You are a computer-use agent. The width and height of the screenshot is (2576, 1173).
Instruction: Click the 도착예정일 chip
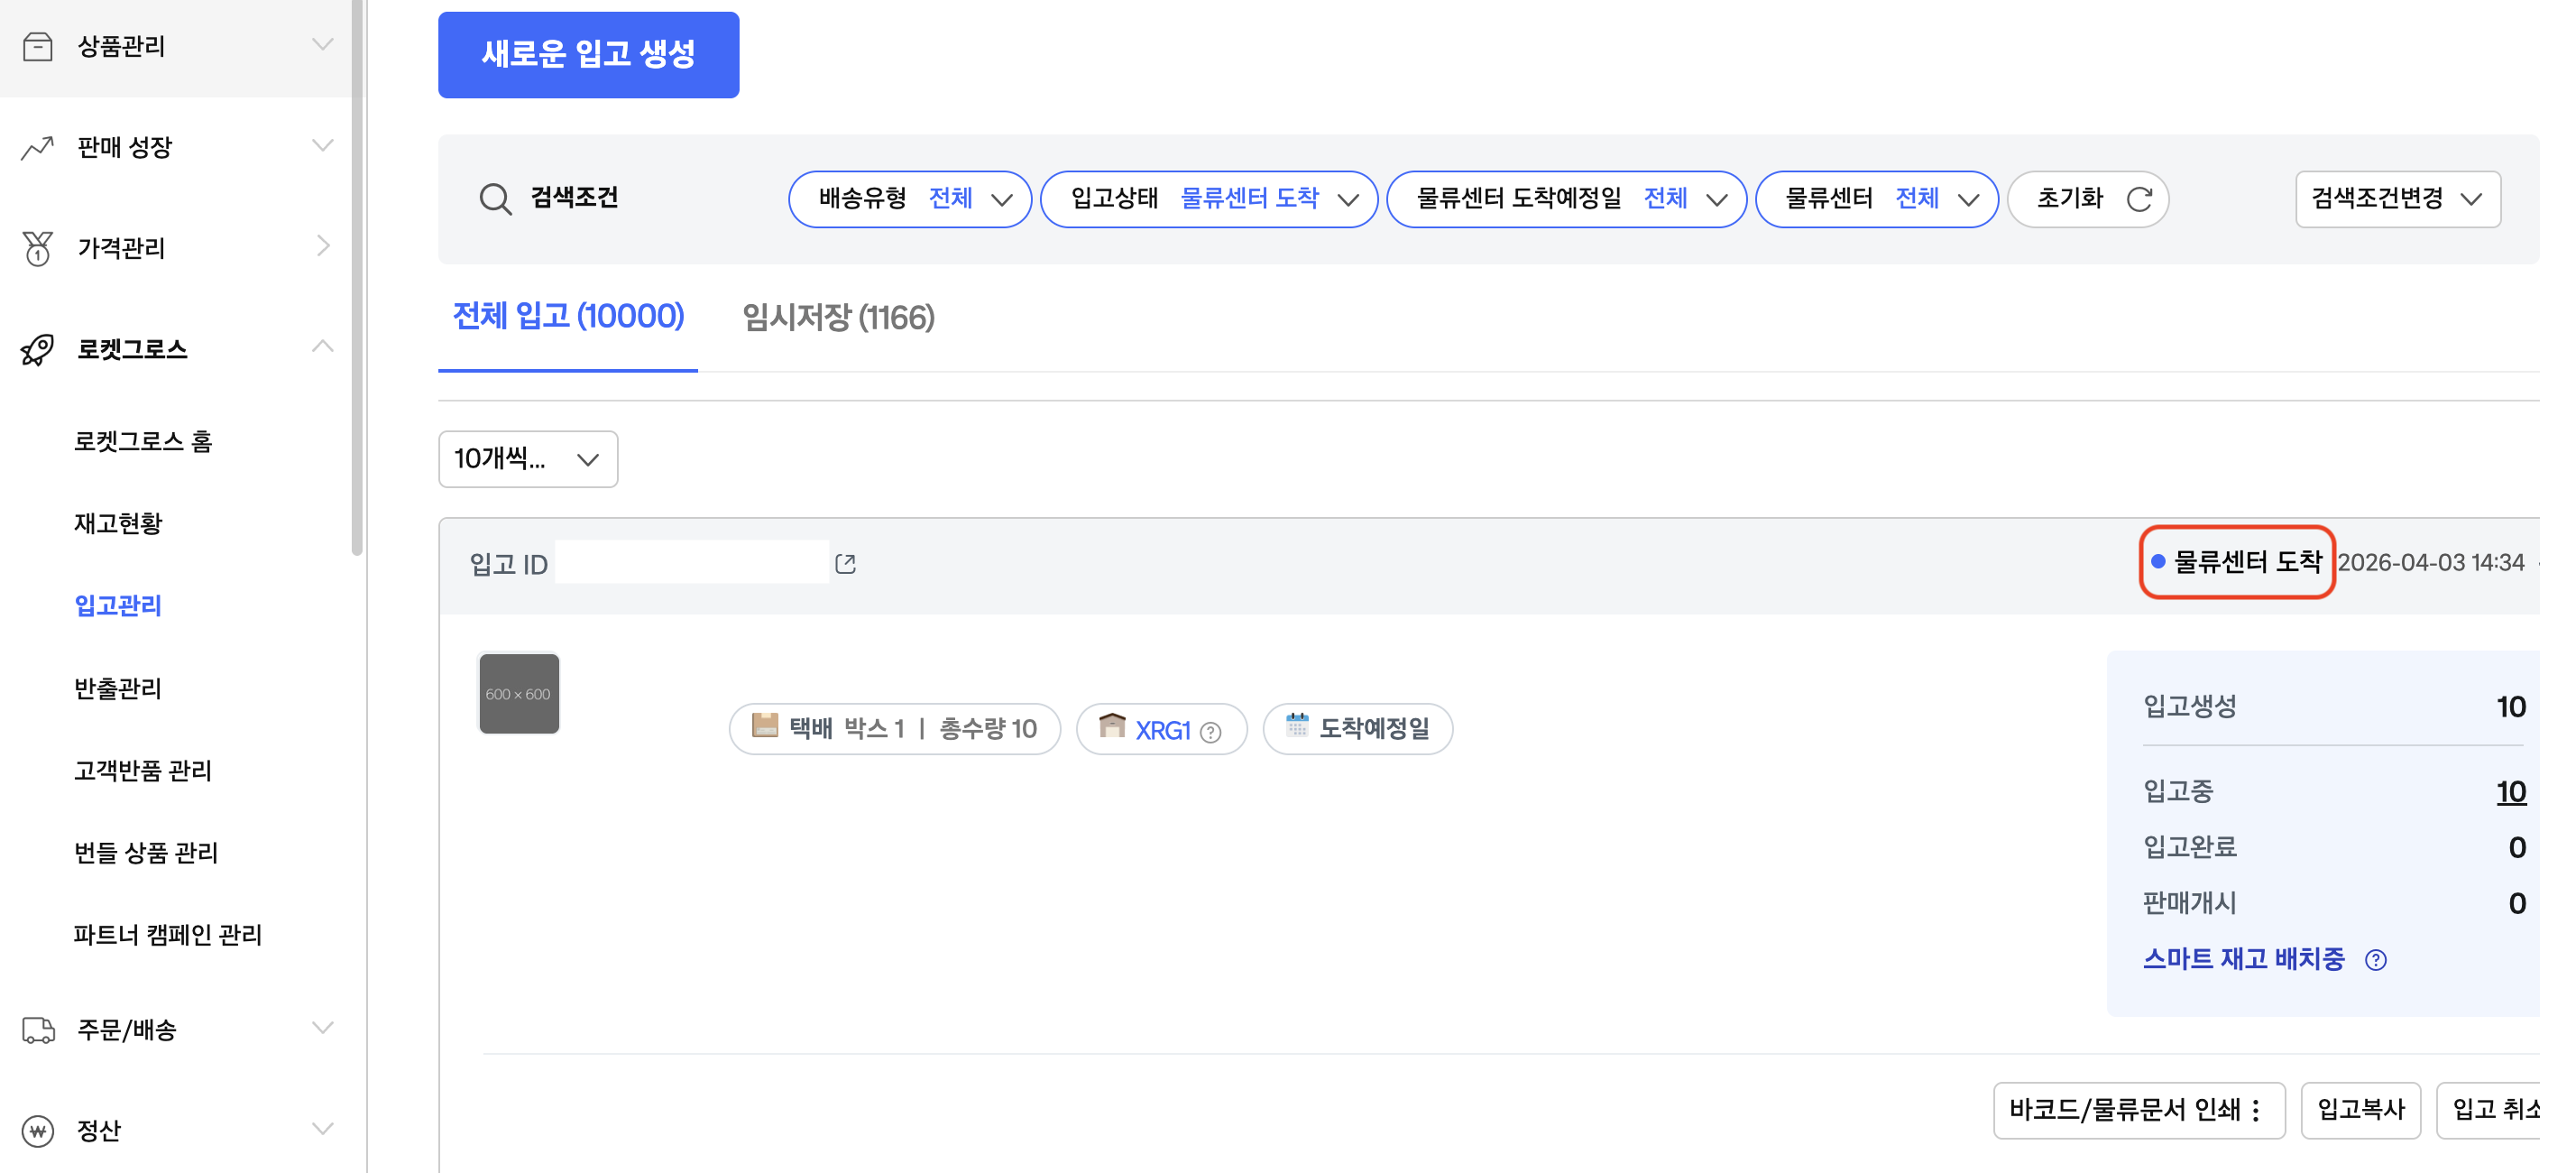click(1358, 729)
